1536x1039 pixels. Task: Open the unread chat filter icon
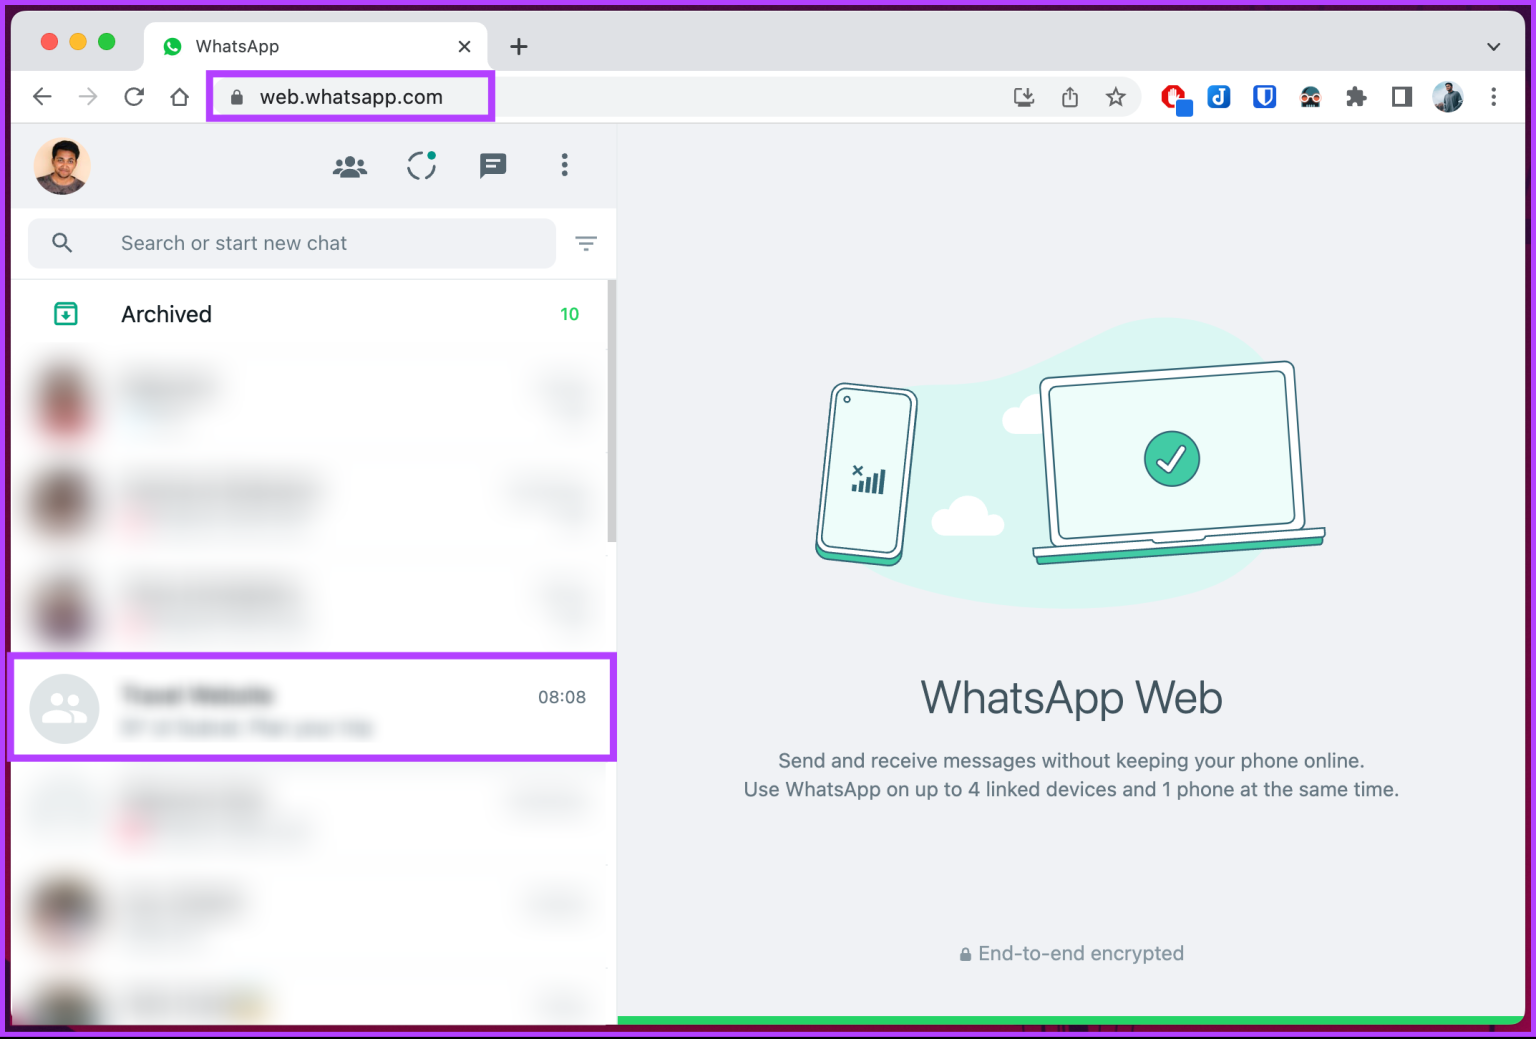point(586,243)
